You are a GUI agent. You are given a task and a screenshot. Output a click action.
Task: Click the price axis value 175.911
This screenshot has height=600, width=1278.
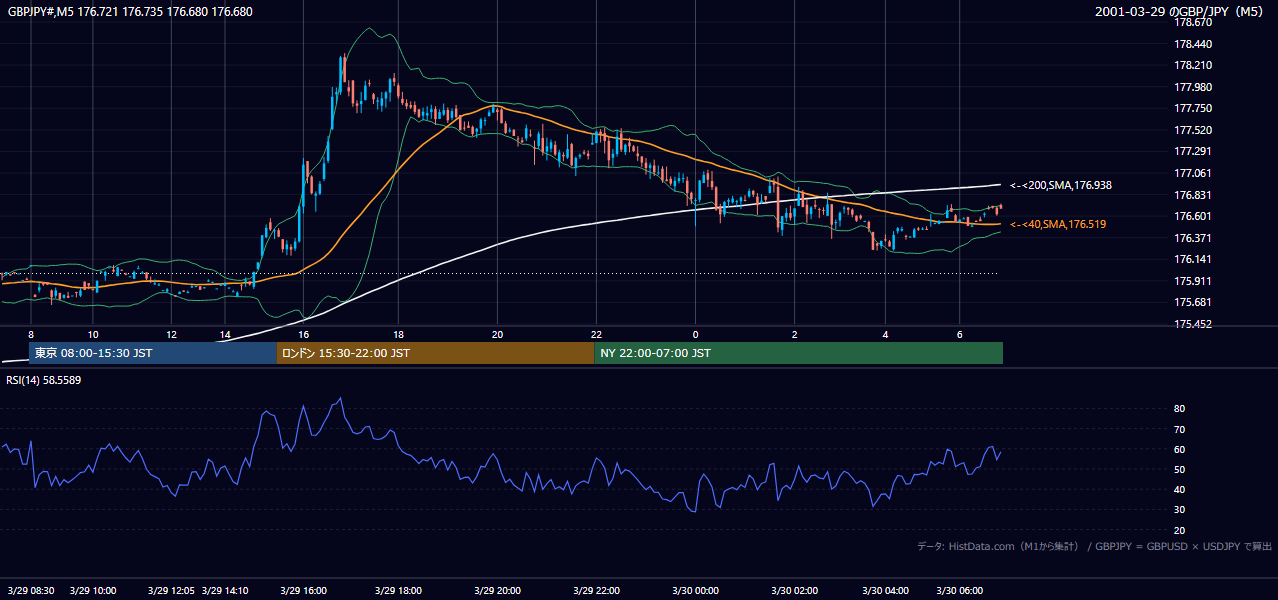click(x=1193, y=281)
